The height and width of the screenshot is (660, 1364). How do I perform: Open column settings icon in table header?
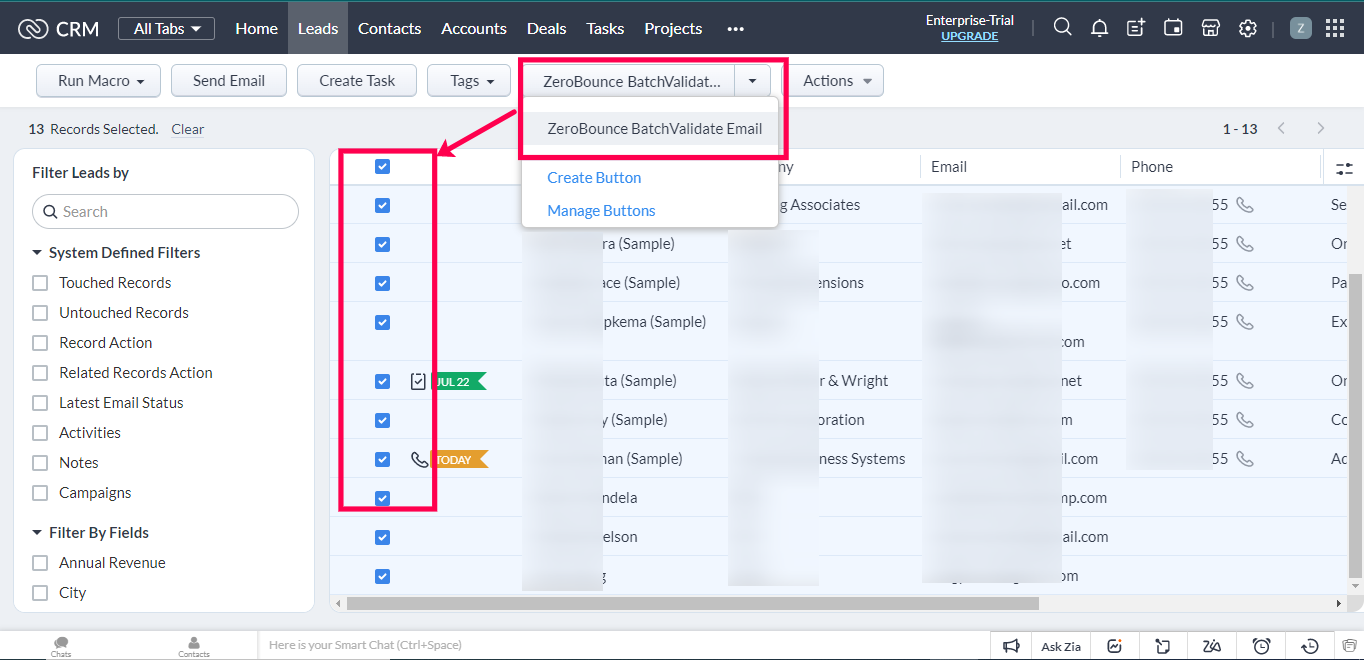tap(1344, 168)
